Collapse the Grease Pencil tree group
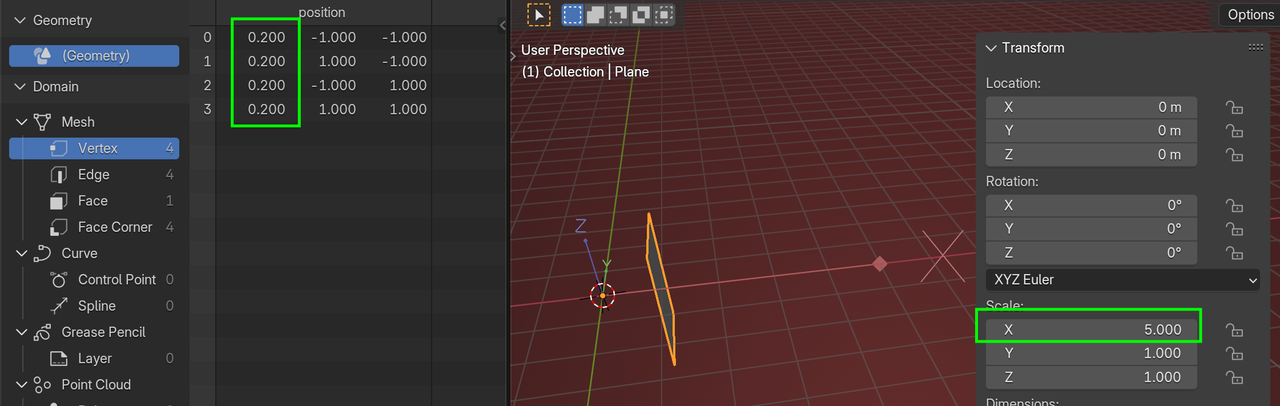1280x406 pixels. coord(22,332)
